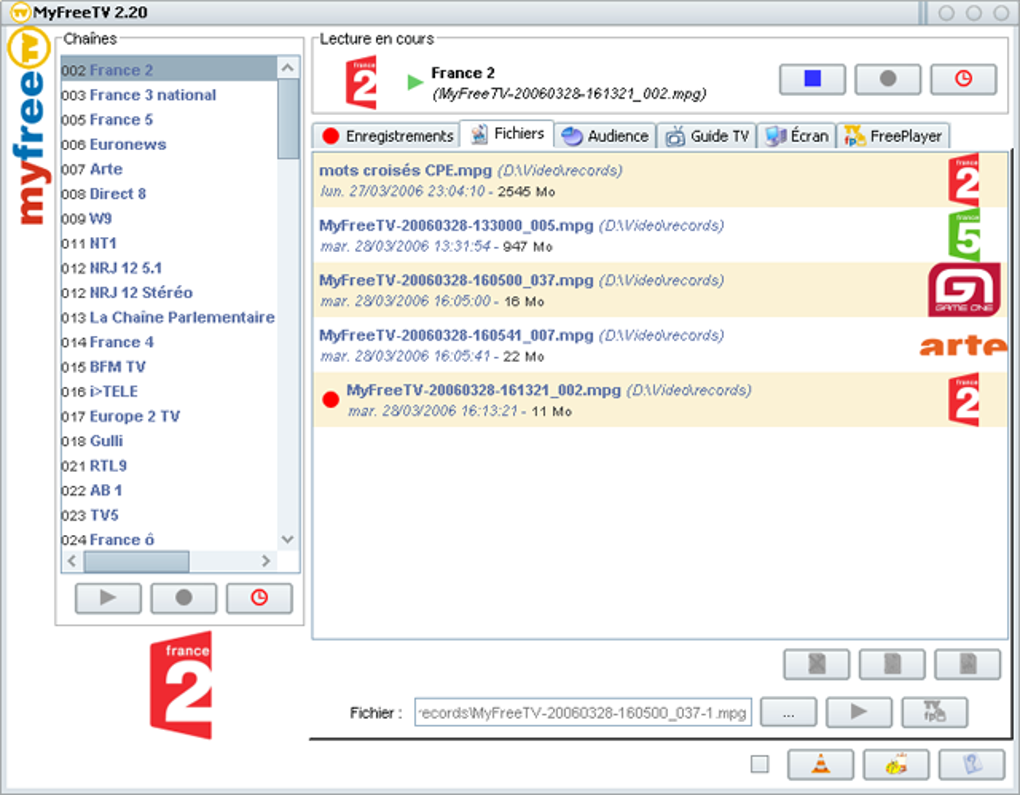Screen dimensions: 1020x795
Task: Select channel 016 i>TELE
Action: pyautogui.click(x=169, y=392)
